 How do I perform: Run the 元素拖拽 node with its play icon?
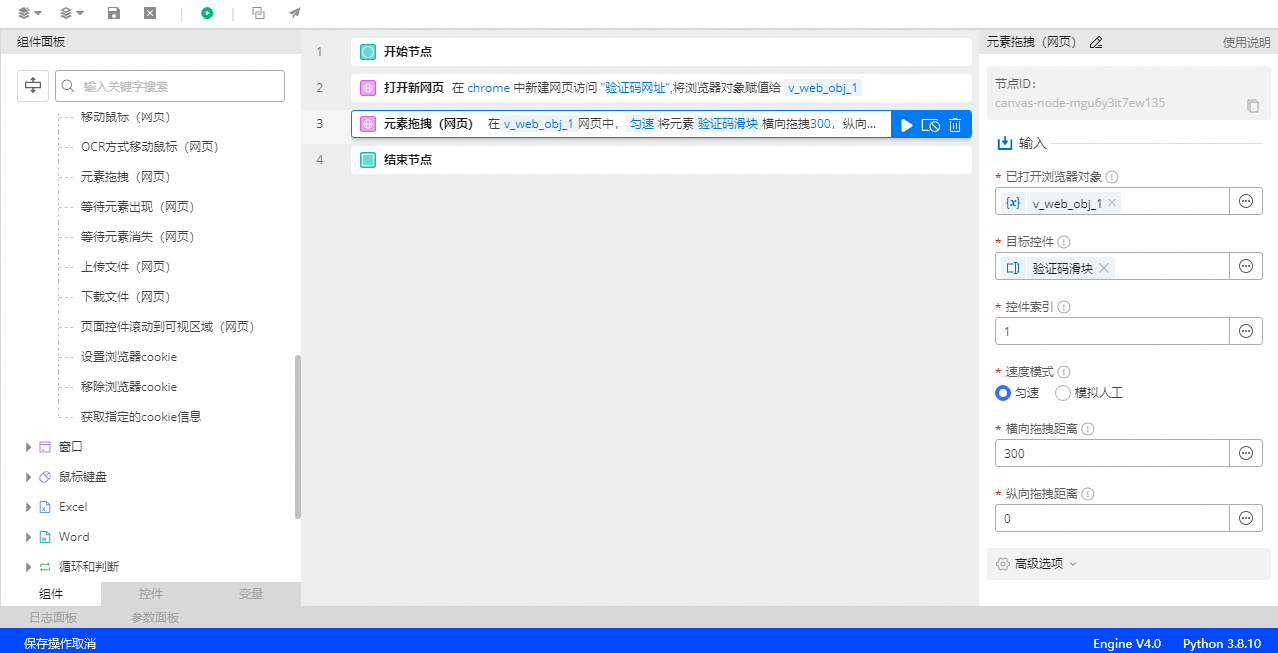(x=906, y=125)
